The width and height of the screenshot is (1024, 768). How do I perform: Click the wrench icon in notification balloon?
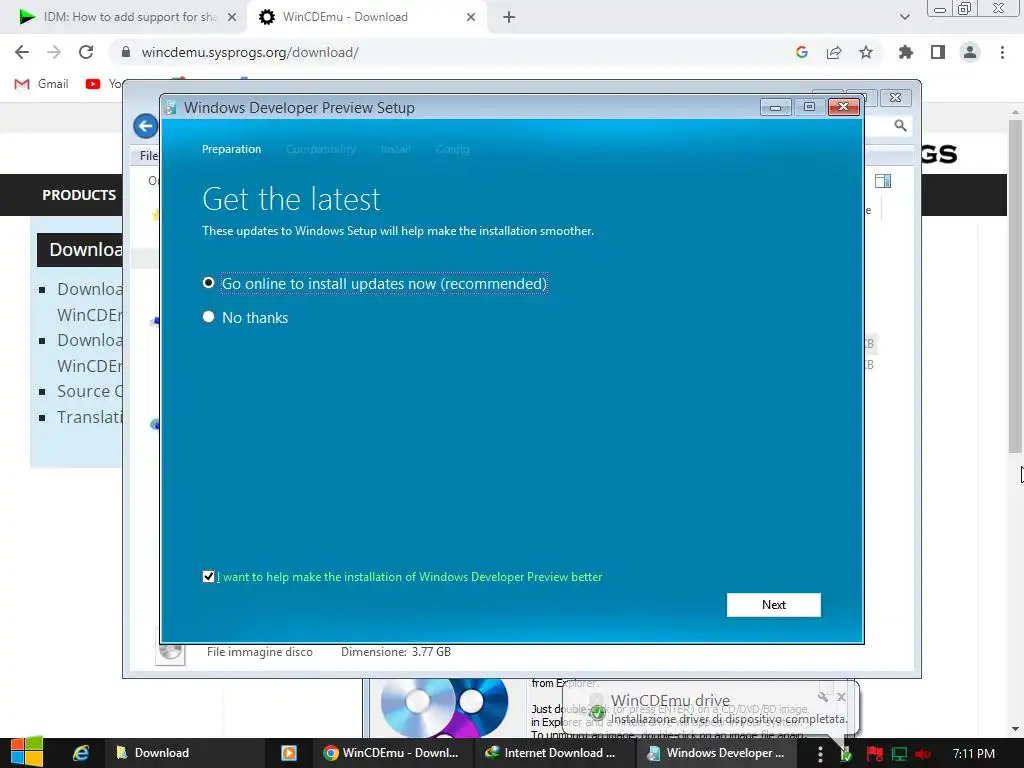coord(823,697)
